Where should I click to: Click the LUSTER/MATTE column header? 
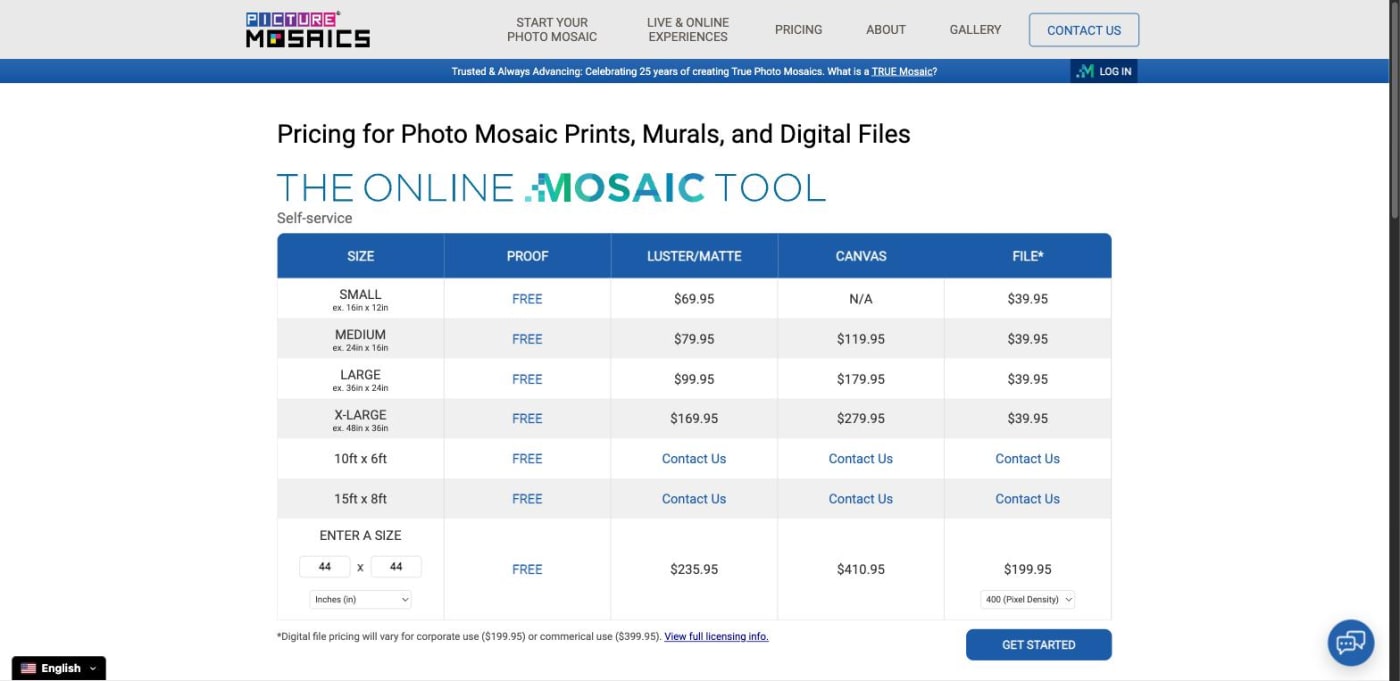click(694, 256)
